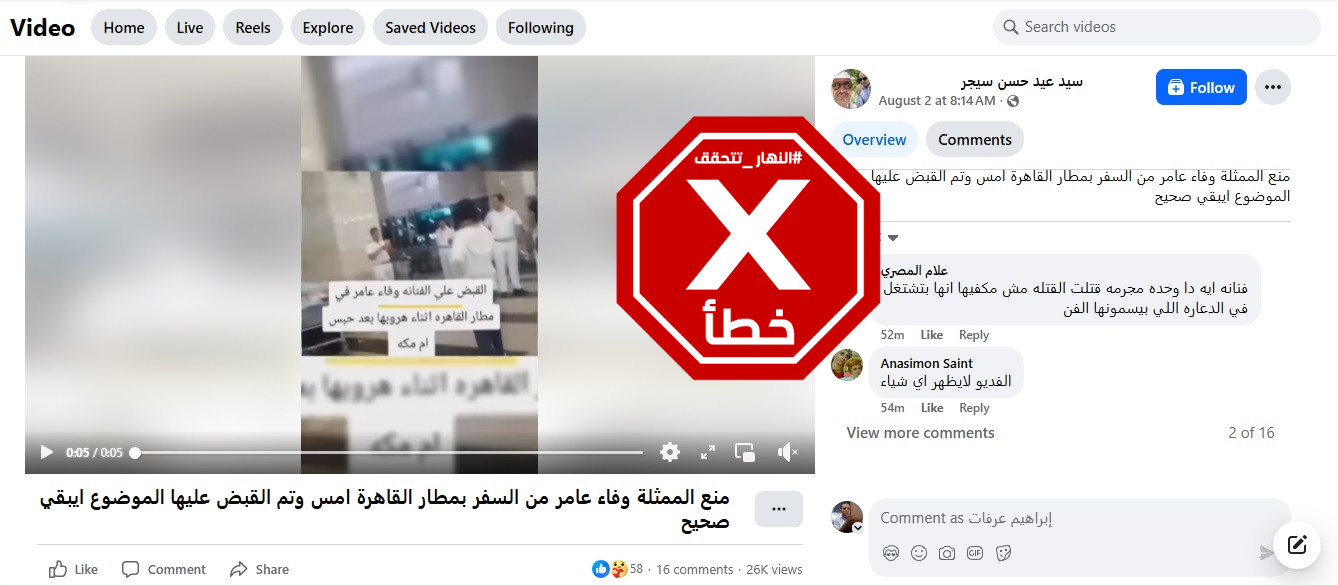The width and height of the screenshot is (1338, 586).
Task: Seek along the video progress bar
Action: tap(389, 453)
